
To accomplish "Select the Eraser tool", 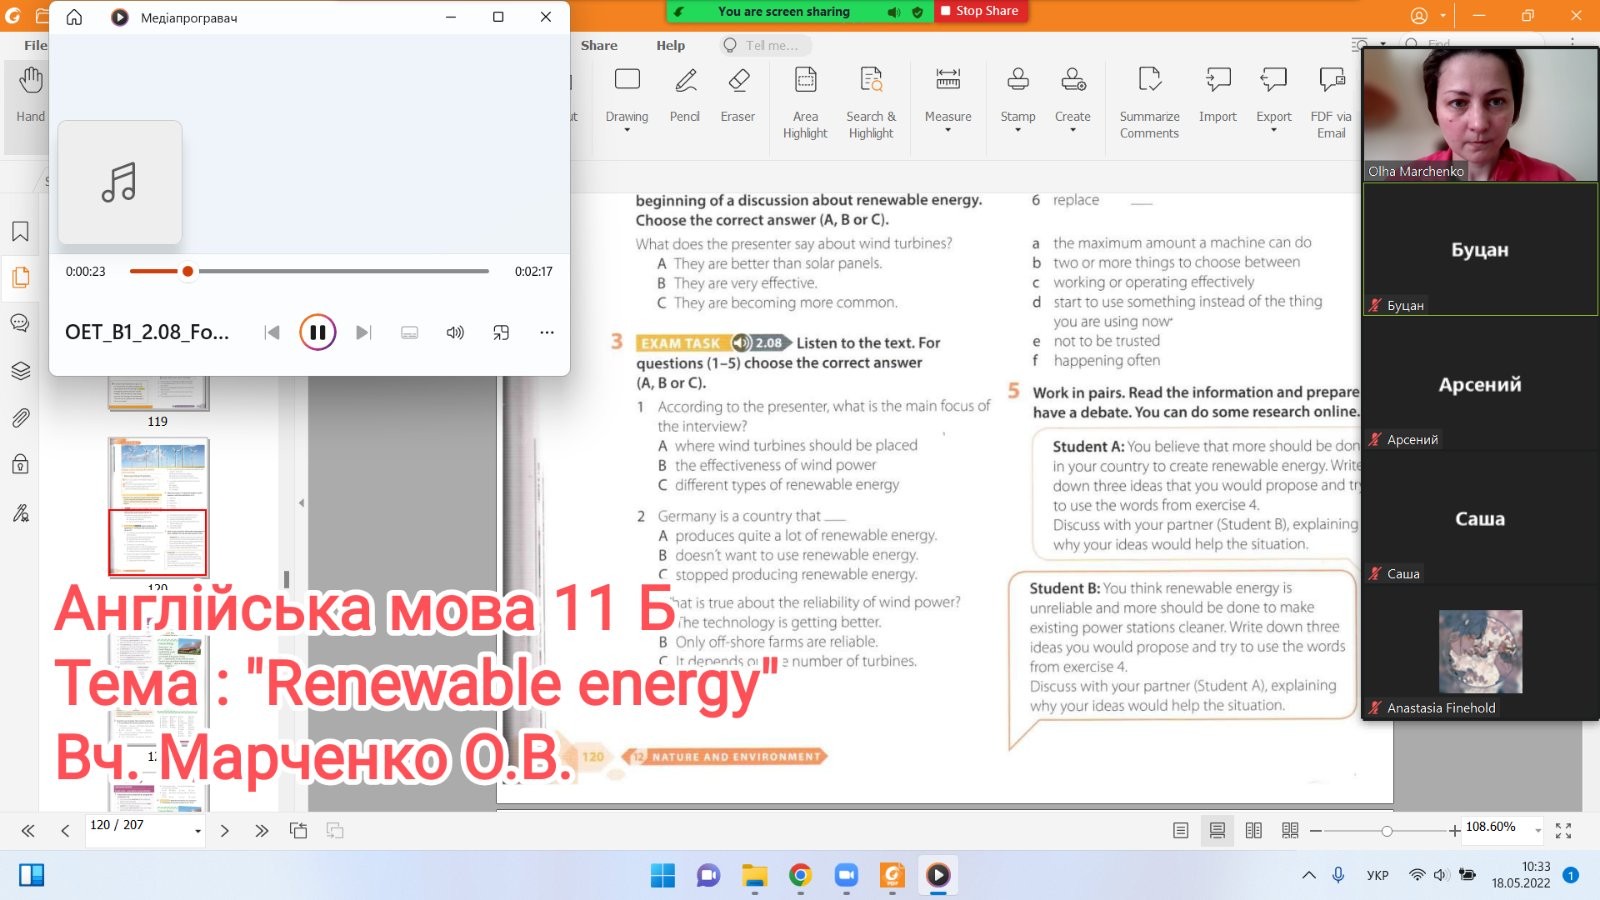I will 738,94.
